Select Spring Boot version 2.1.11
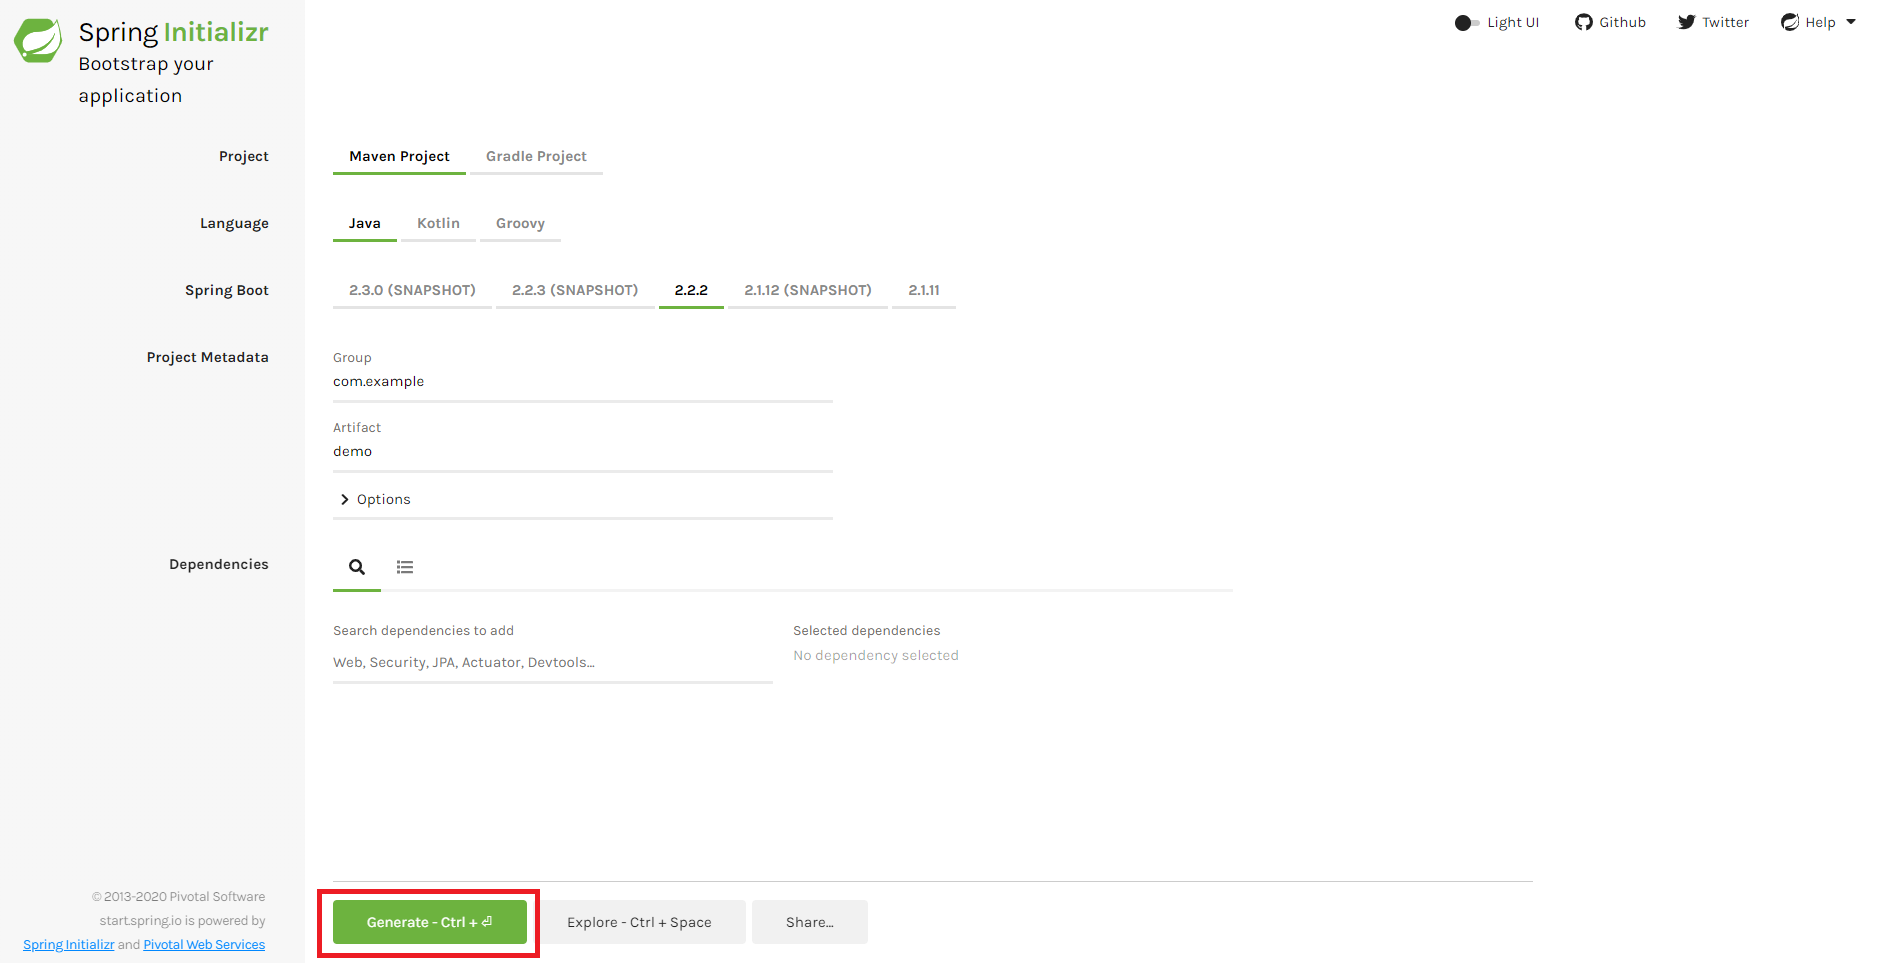 tap(924, 291)
